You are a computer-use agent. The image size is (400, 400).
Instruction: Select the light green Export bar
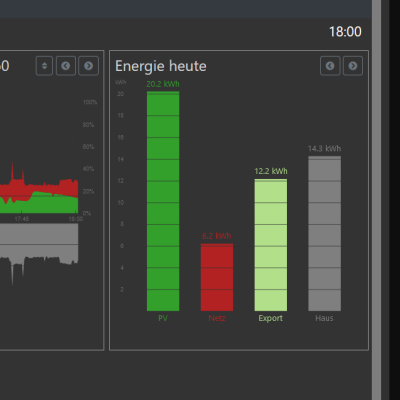[271, 245]
